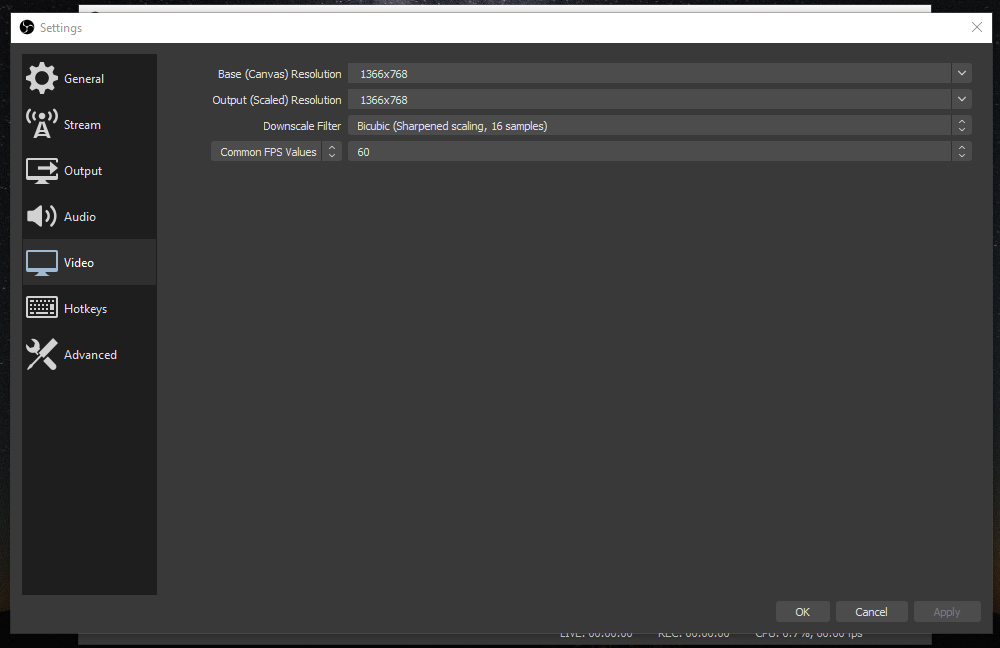The width and height of the screenshot is (1000, 648).
Task: Open the Common FPS Values type selector
Action: click(x=276, y=152)
